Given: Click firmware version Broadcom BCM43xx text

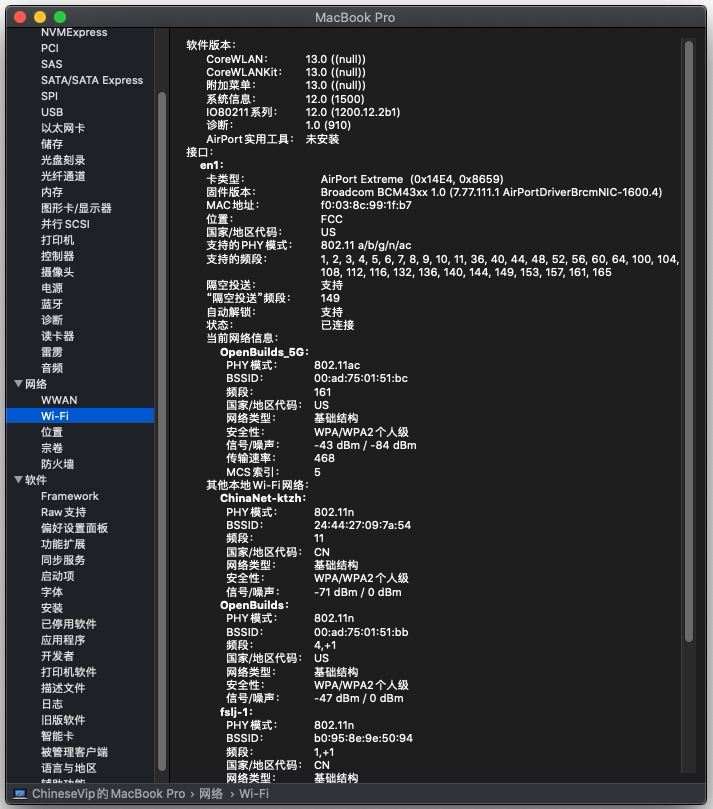Looking at the screenshot, I should click(491, 192).
